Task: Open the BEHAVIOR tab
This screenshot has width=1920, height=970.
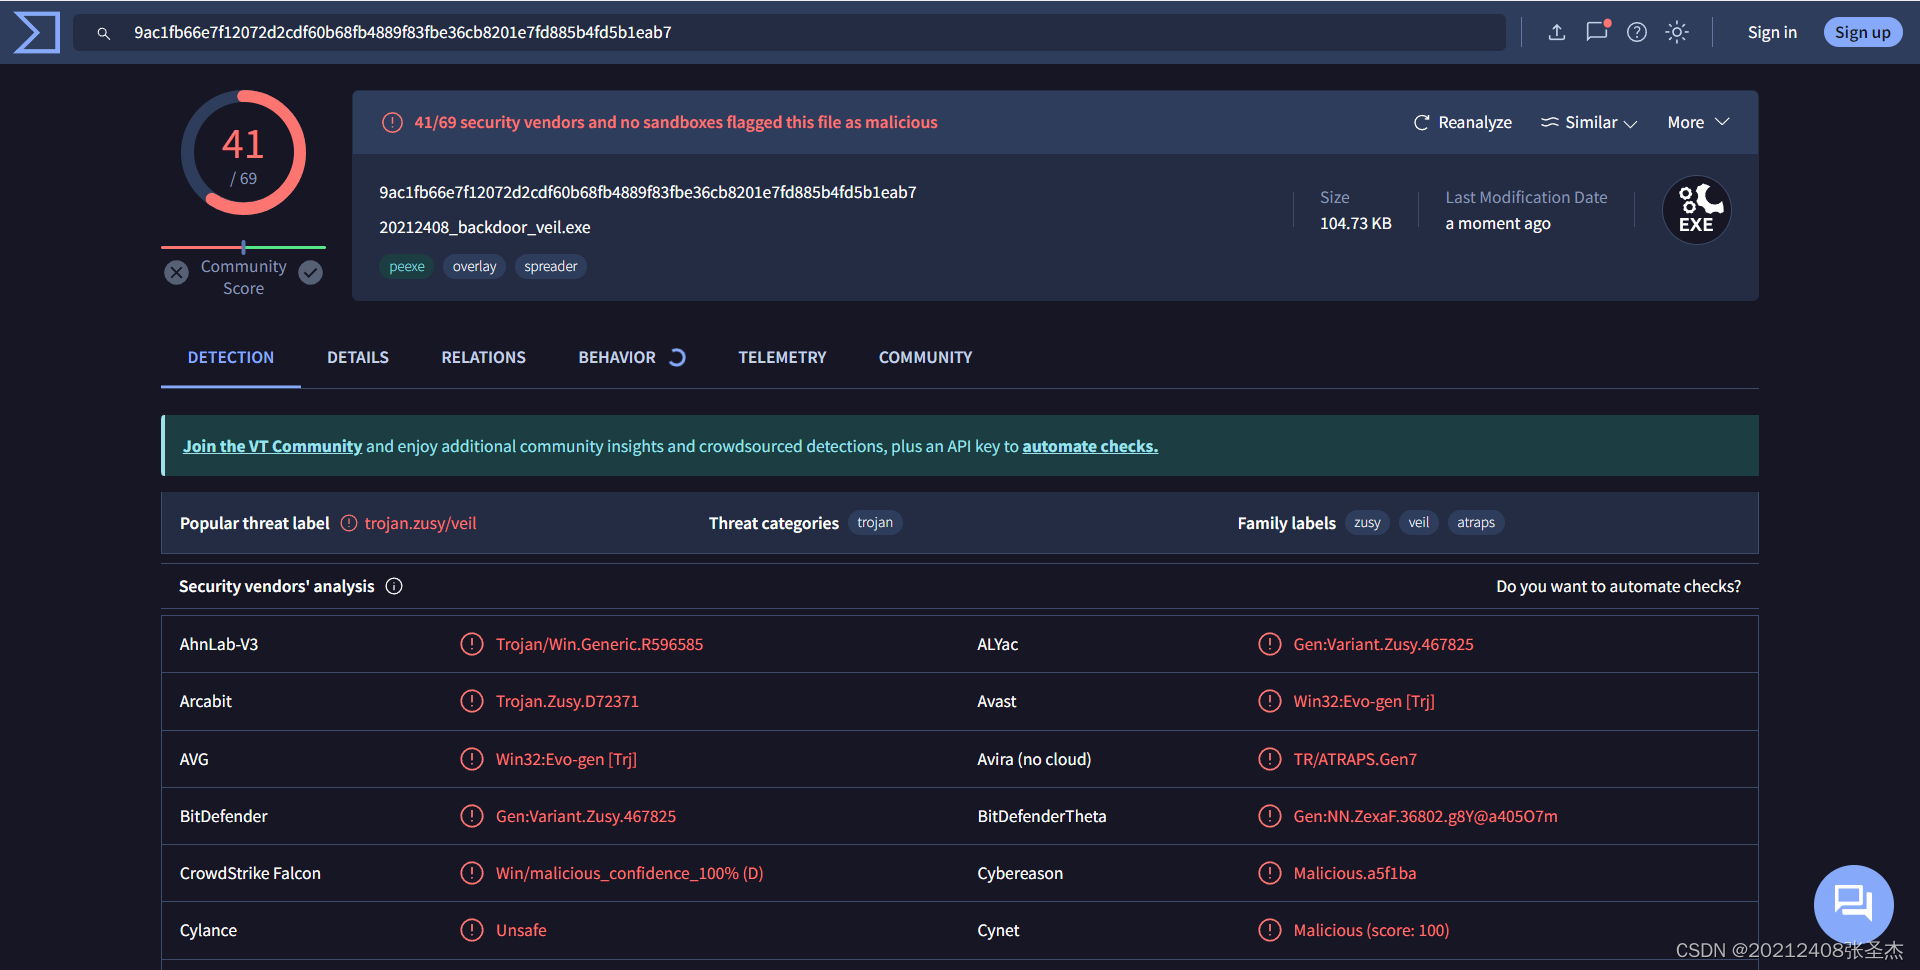Action: pos(632,357)
